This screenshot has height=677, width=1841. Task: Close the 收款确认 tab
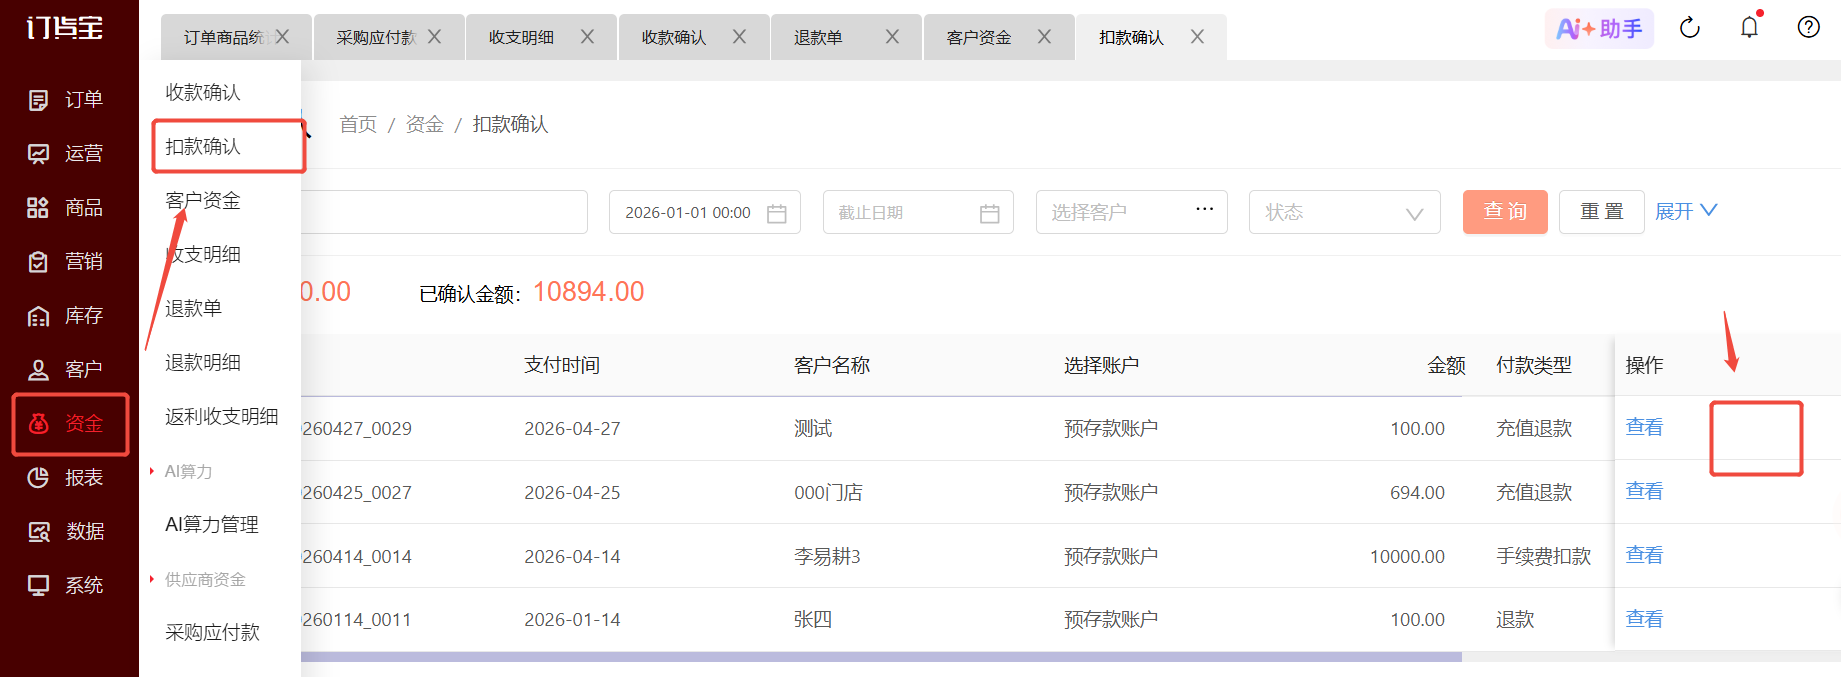click(x=740, y=37)
